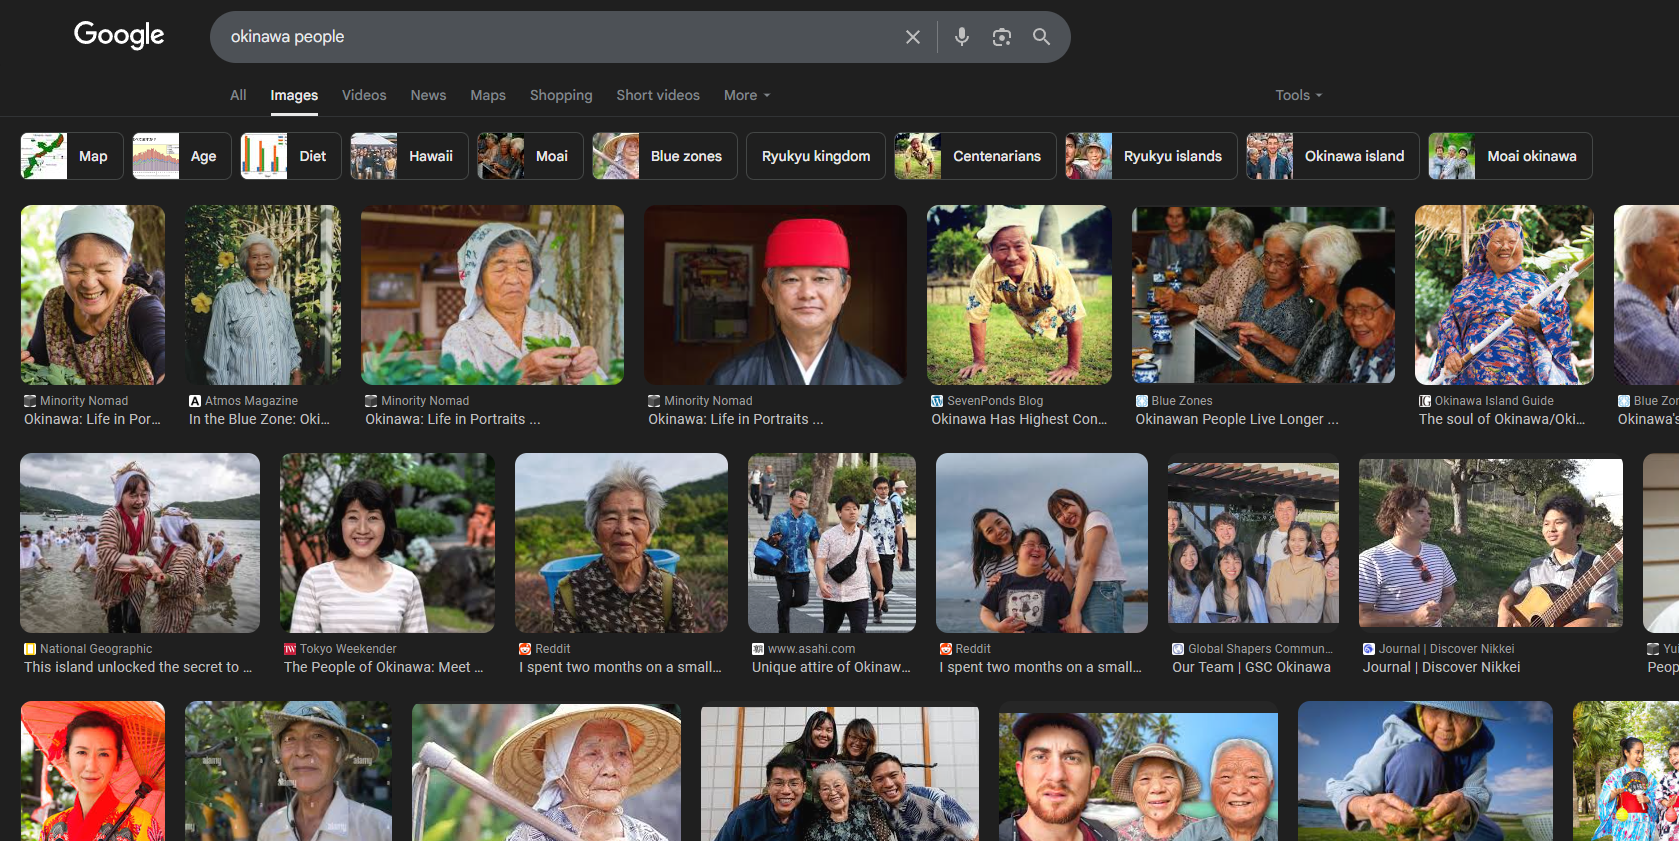Viewport: 1679px width, 841px height.
Task: Open the Short videos tab
Action: click(x=658, y=95)
